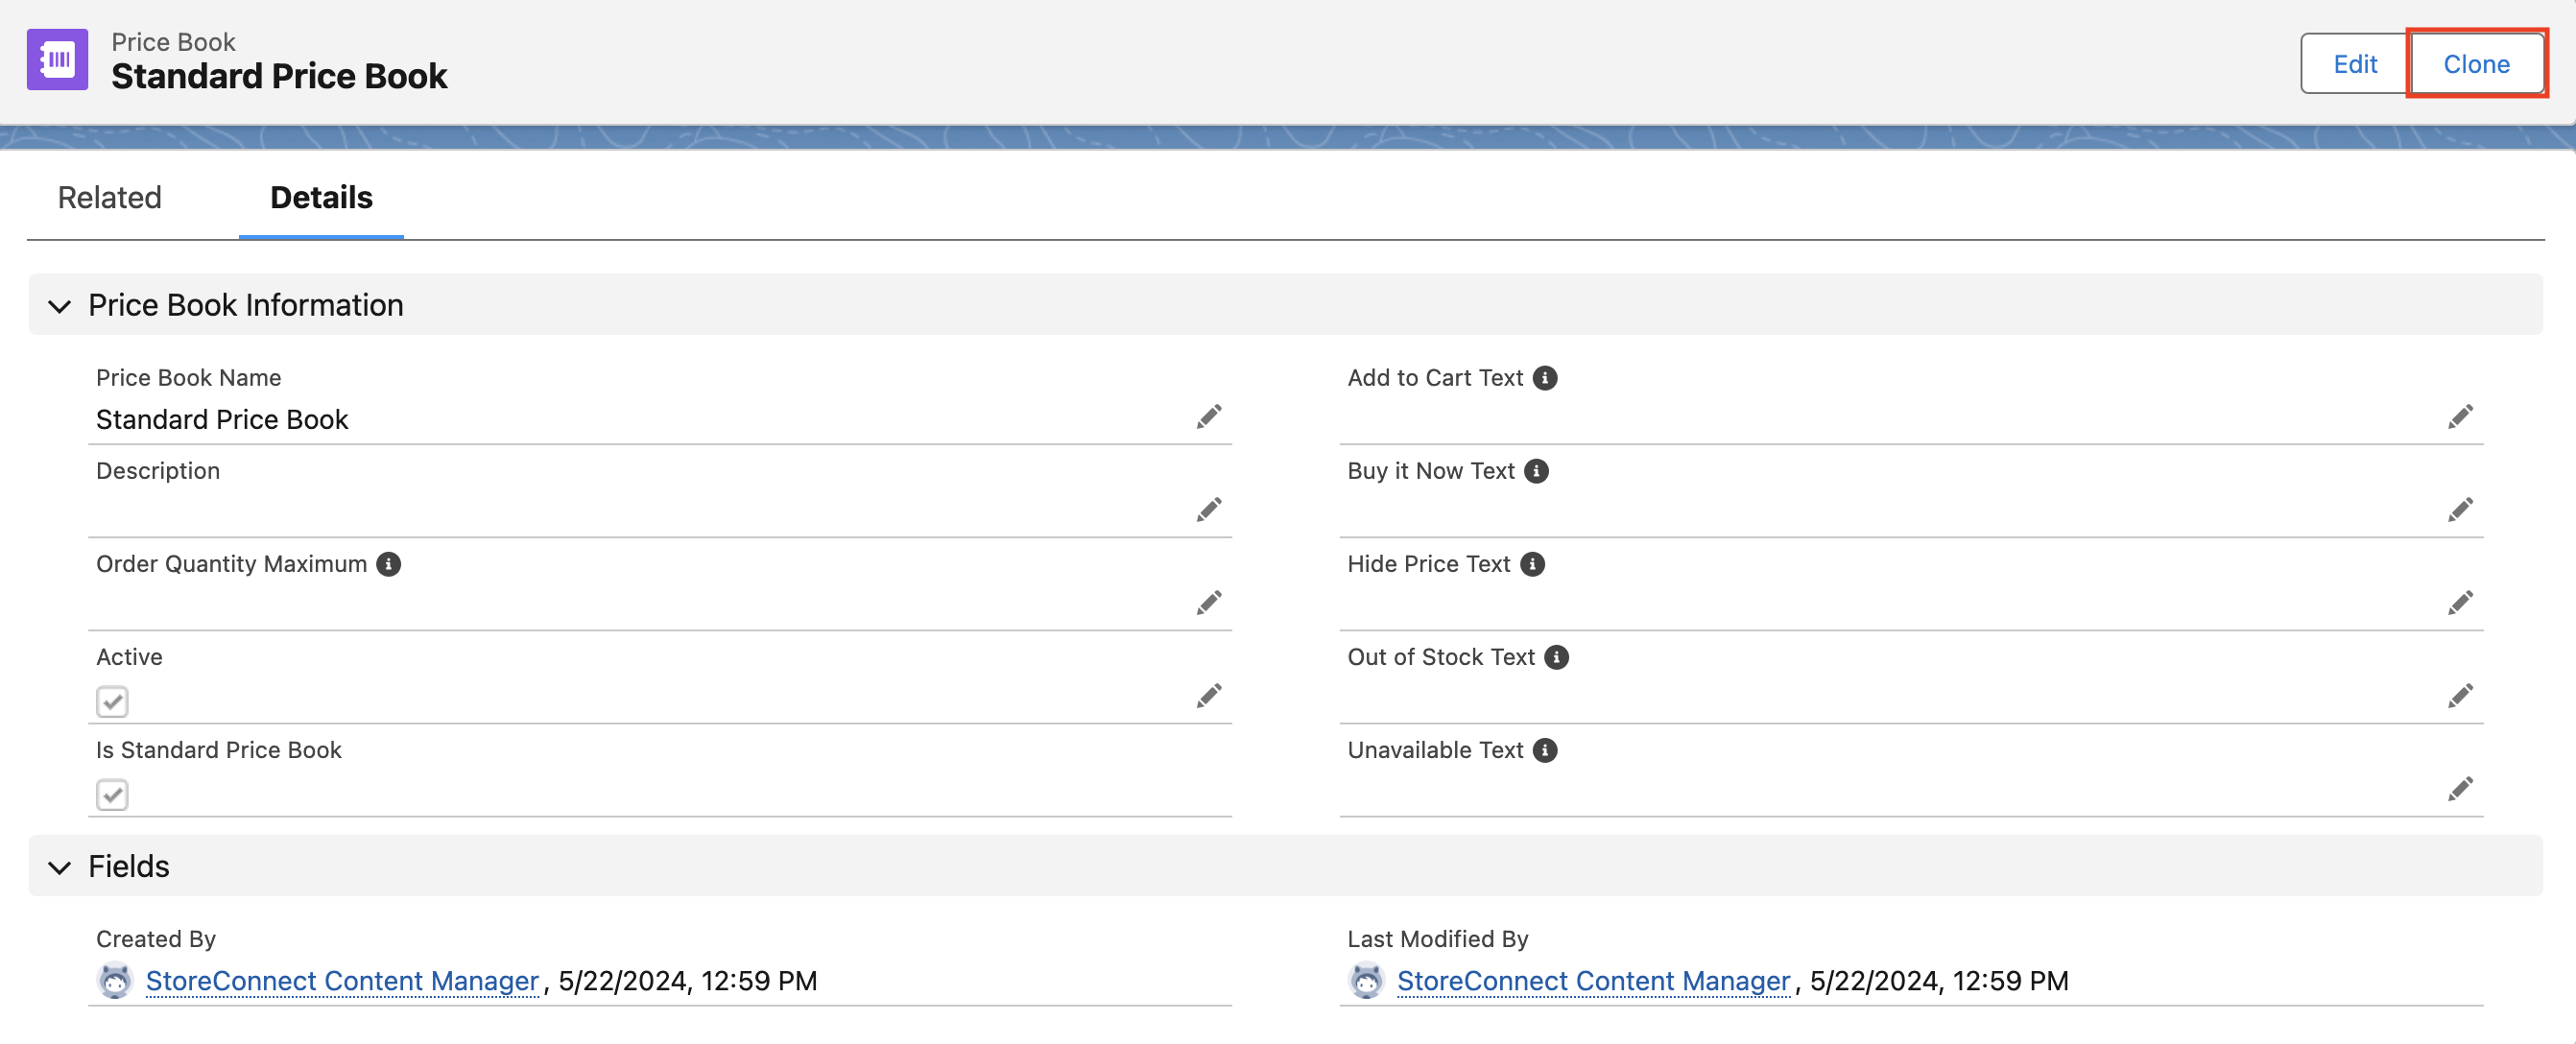The image size is (2576, 1044).
Task: Click the Standard Price Book page title
Action: click(x=279, y=76)
